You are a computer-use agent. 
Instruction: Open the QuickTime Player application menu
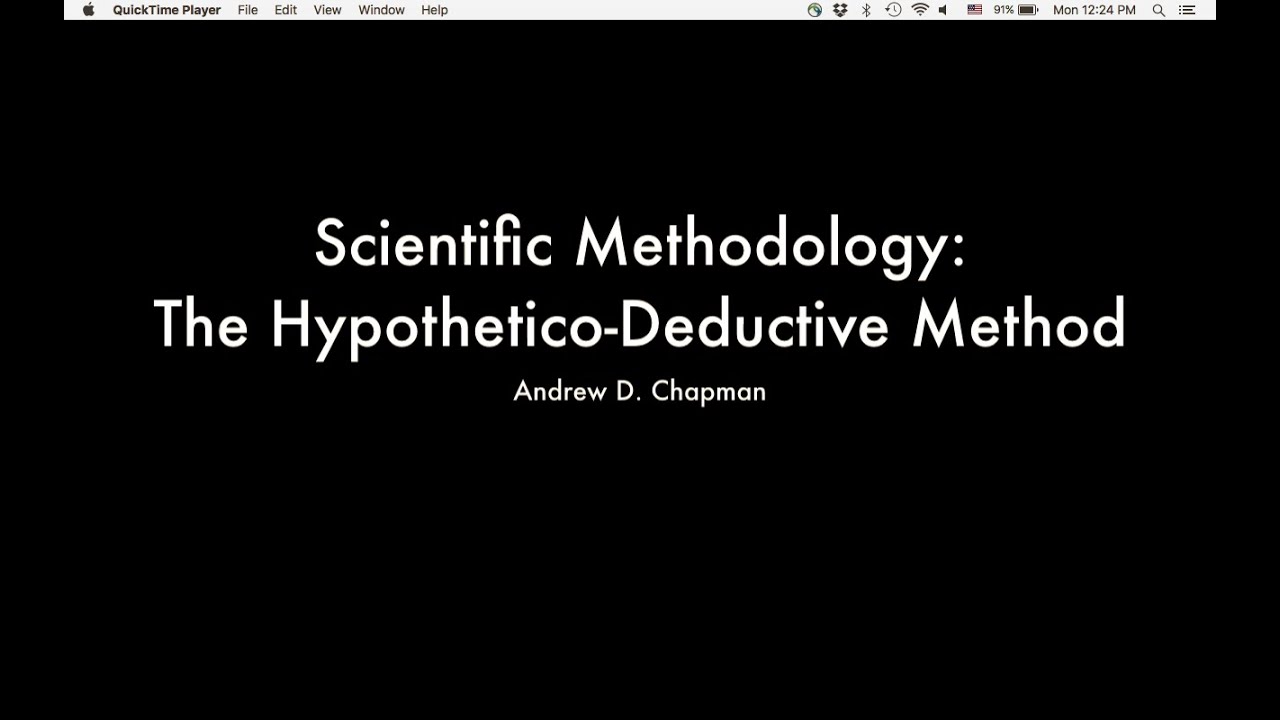(166, 10)
